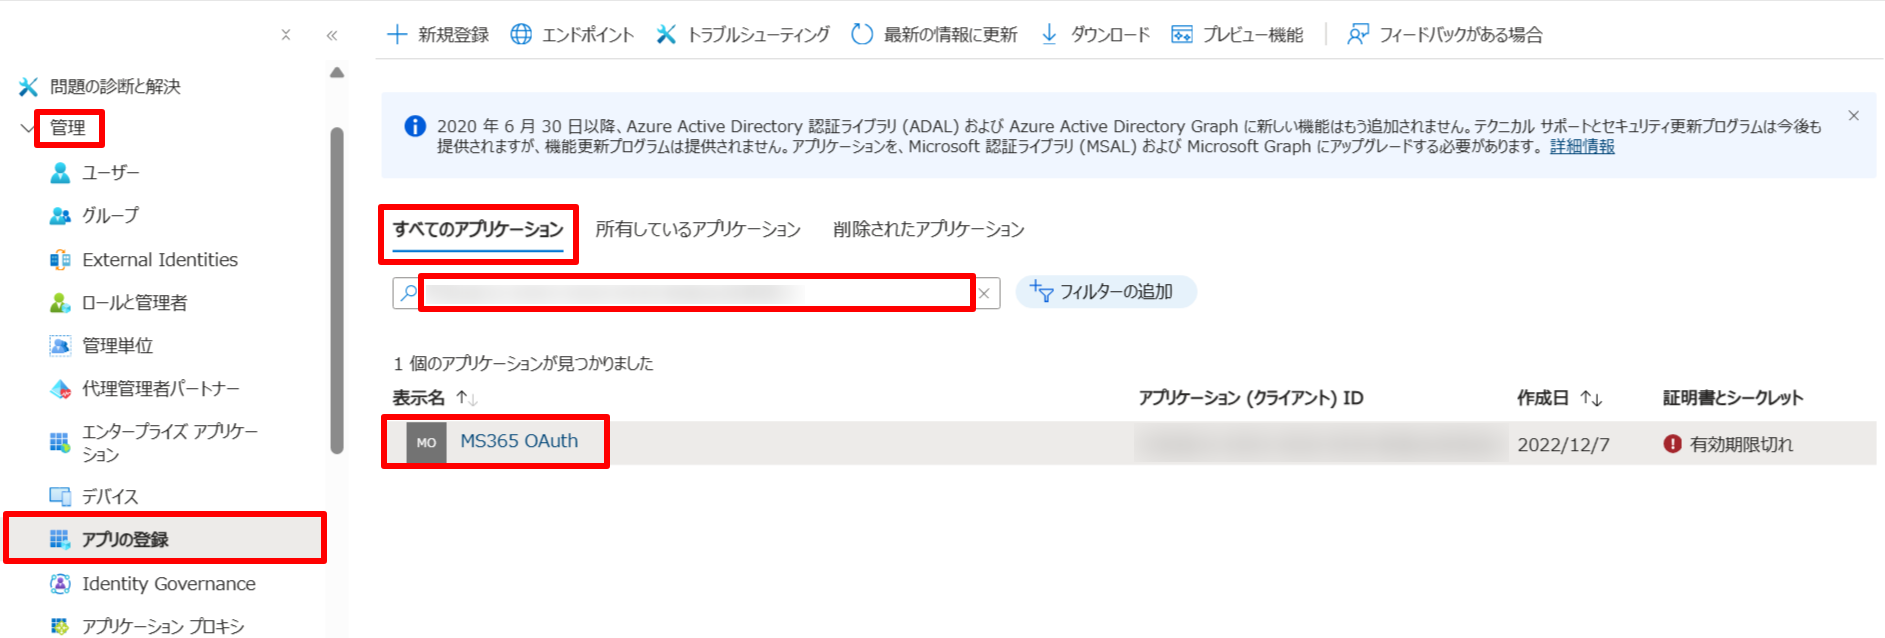Click the 最新の情報に更新 refresh icon
1885x638 pixels.
(862, 34)
